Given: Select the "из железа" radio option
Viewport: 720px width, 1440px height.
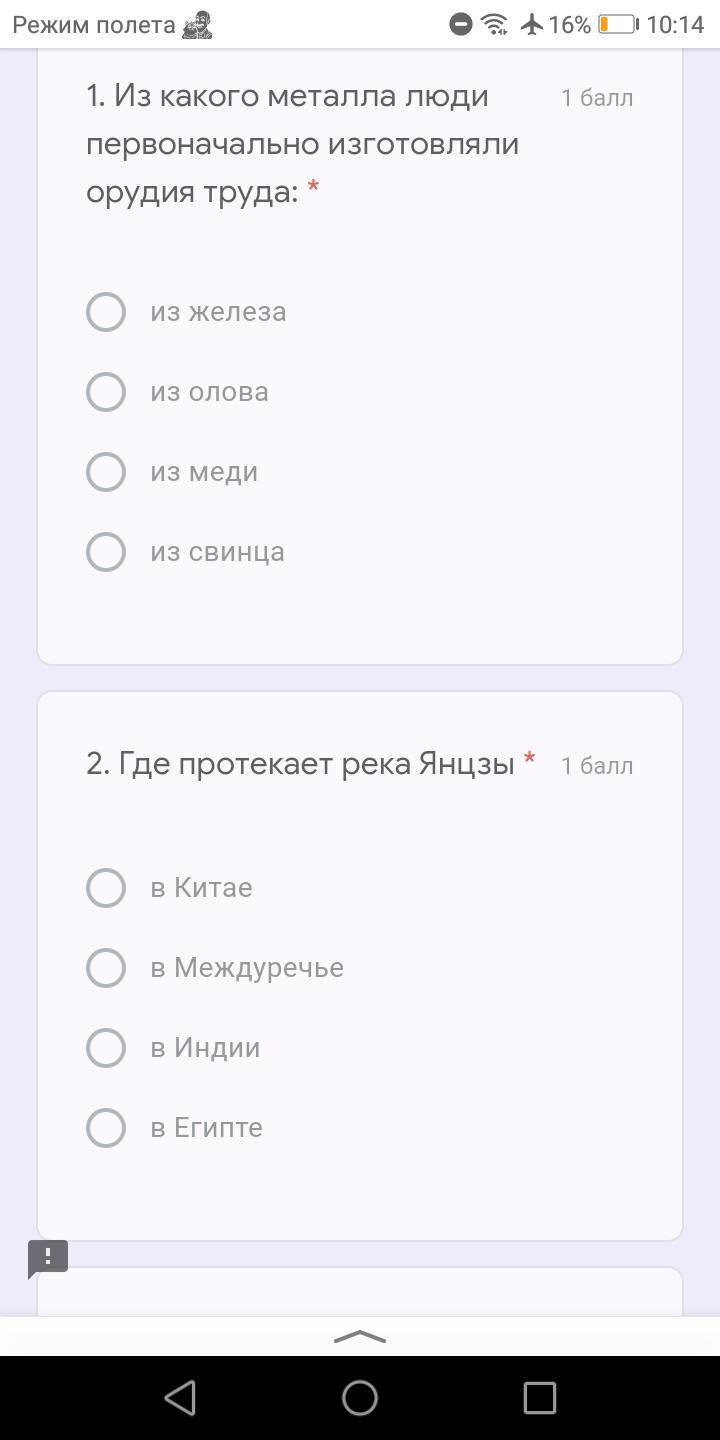Looking at the screenshot, I should click(106, 312).
